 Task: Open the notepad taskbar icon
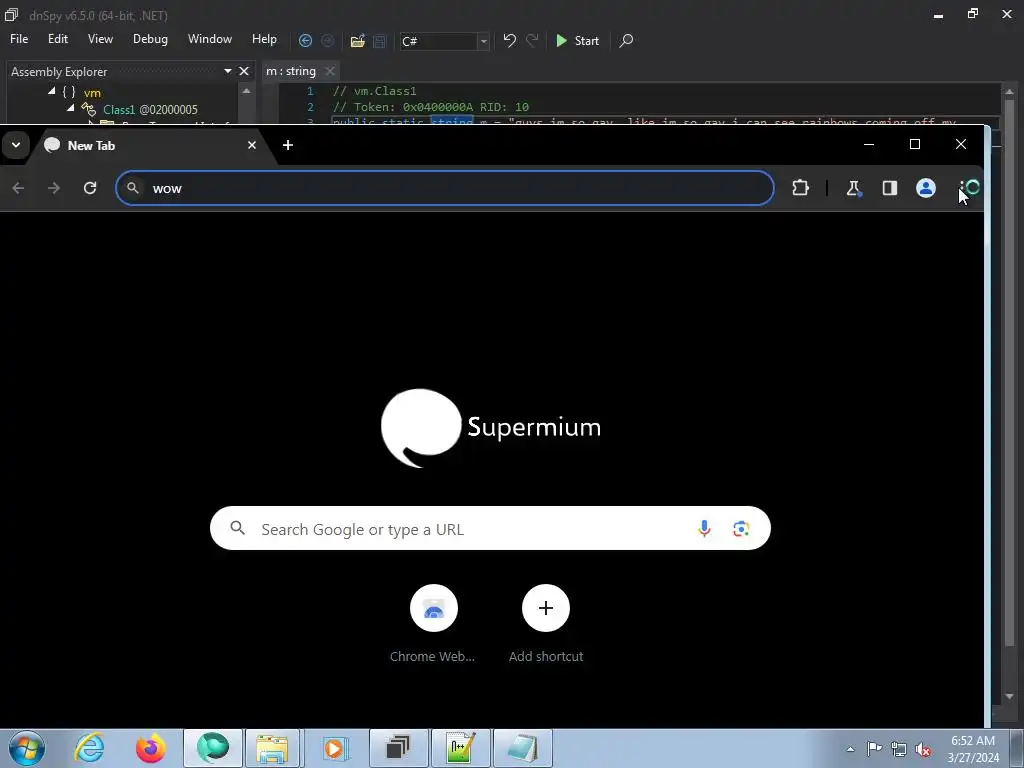(522, 748)
